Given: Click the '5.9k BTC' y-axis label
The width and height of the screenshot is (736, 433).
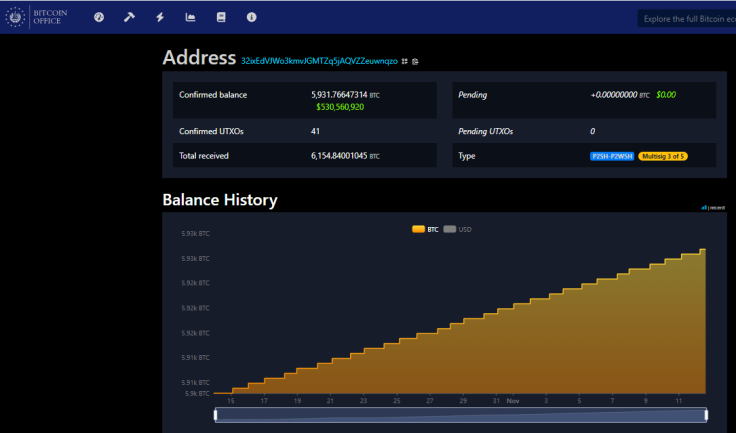Looking at the screenshot, I should click(x=197, y=394).
